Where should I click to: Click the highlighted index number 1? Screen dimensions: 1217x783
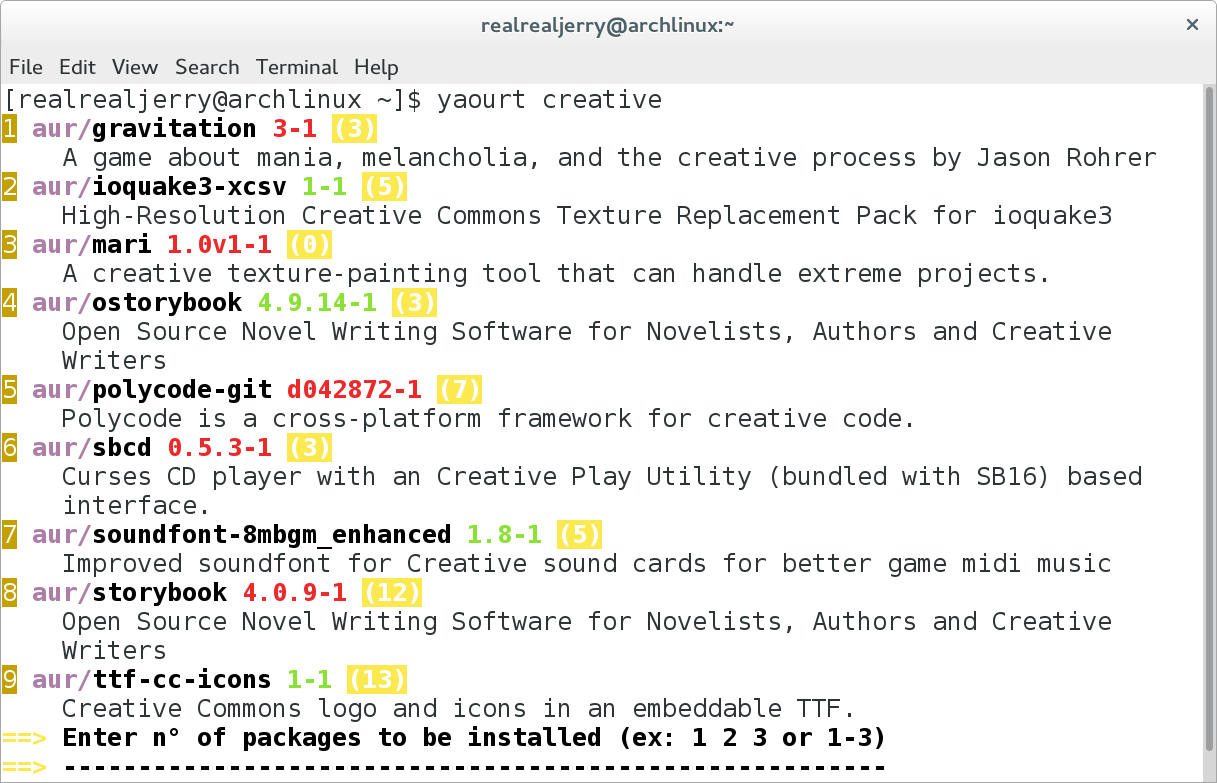click(9, 129)
